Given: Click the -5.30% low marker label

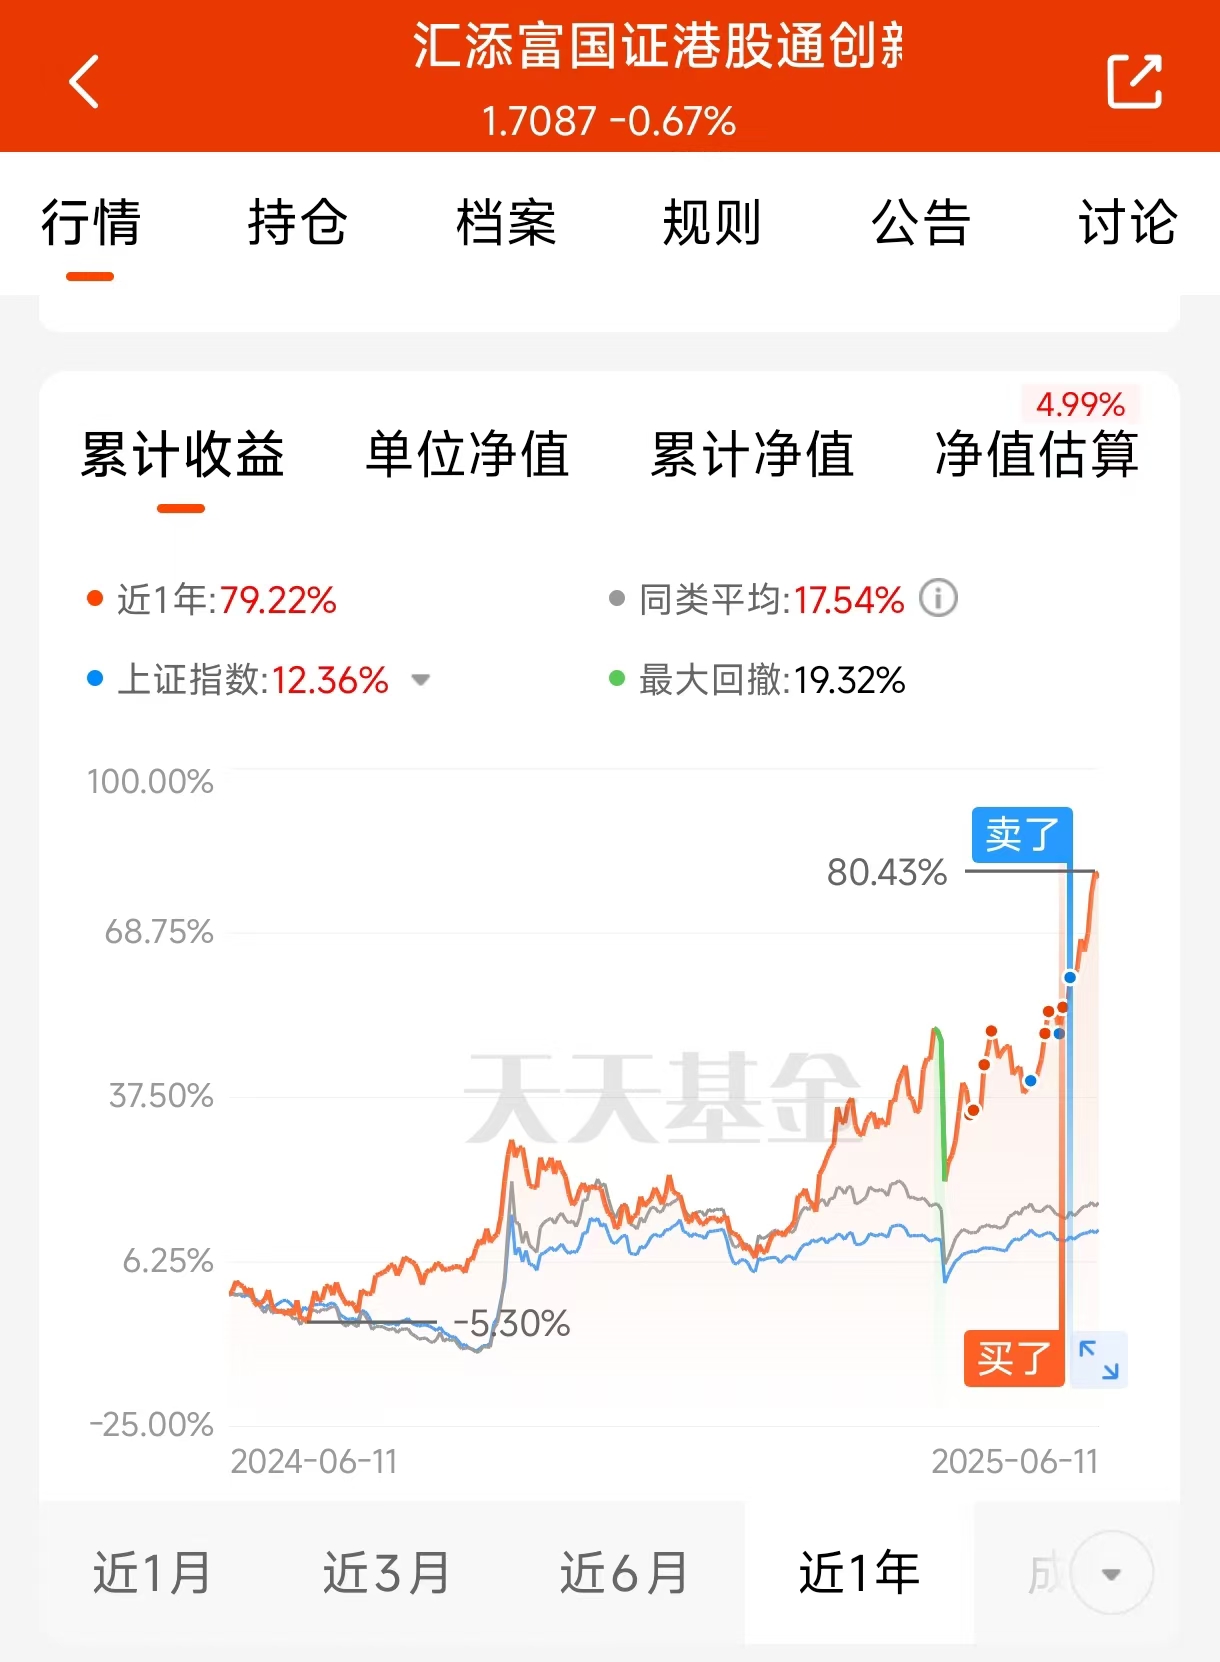Looking at the screenshot, I should (512, 1324).
